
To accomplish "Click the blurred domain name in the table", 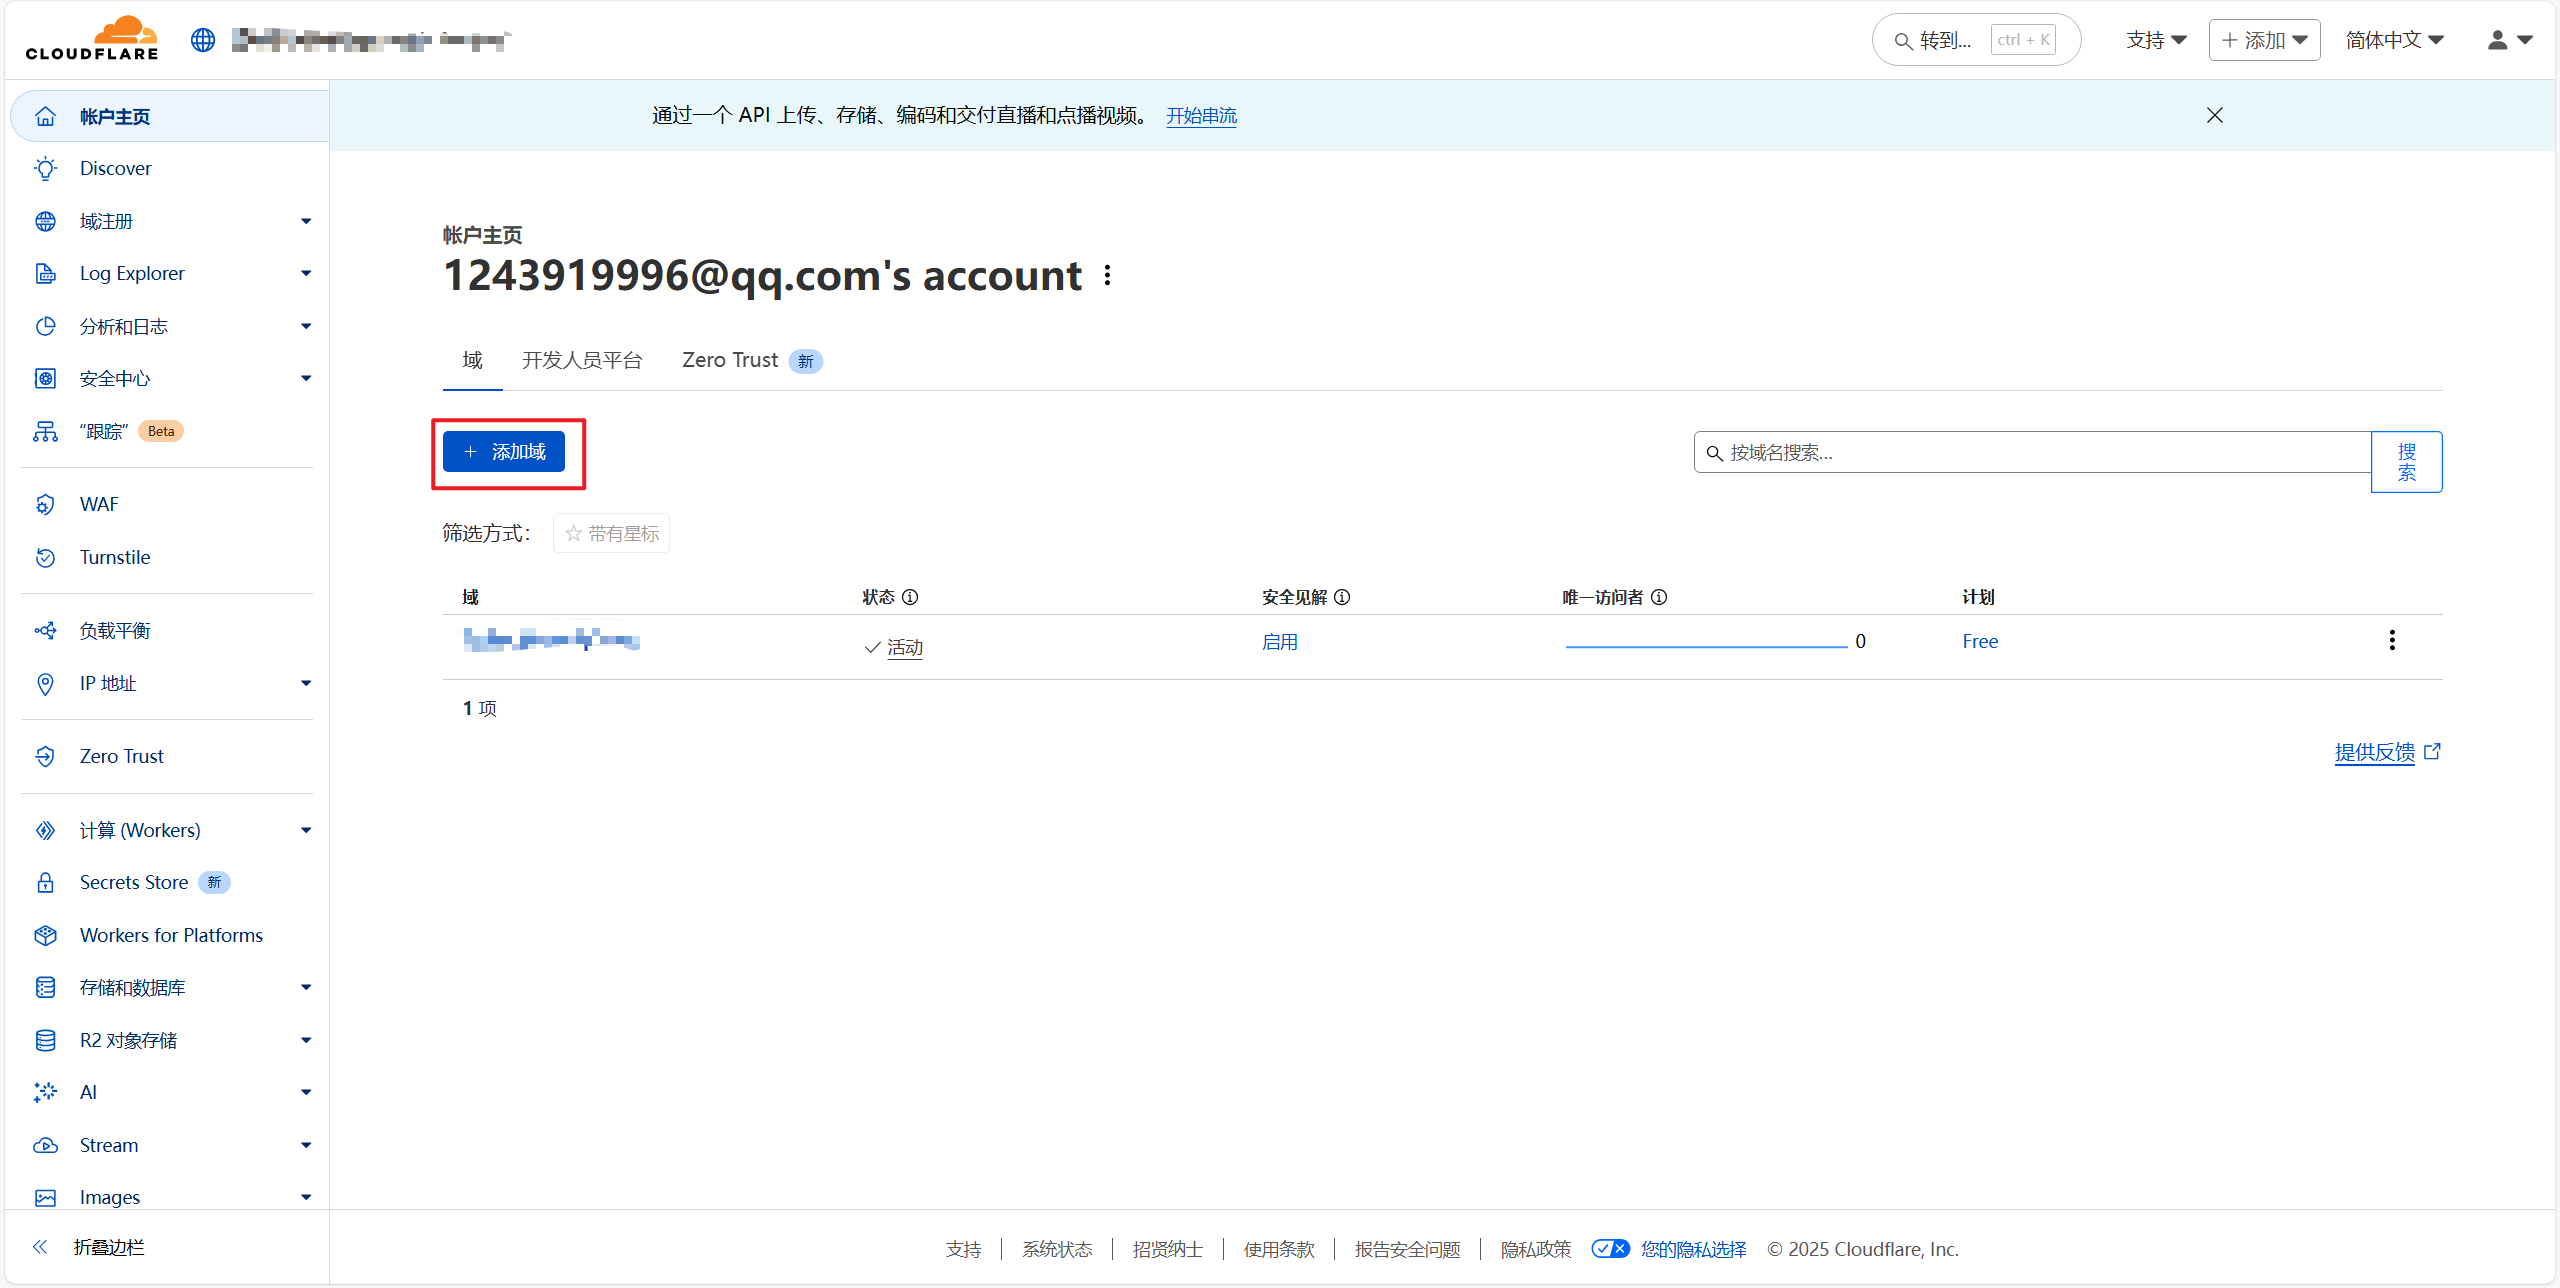I will coord(552,639).
